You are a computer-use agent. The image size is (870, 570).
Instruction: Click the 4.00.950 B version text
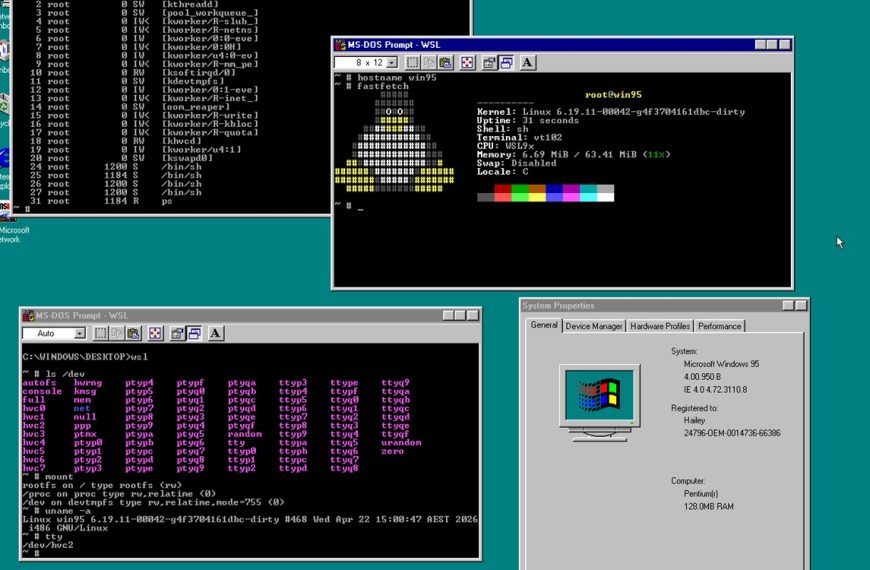pyautogui.click(x=702, y=377)
